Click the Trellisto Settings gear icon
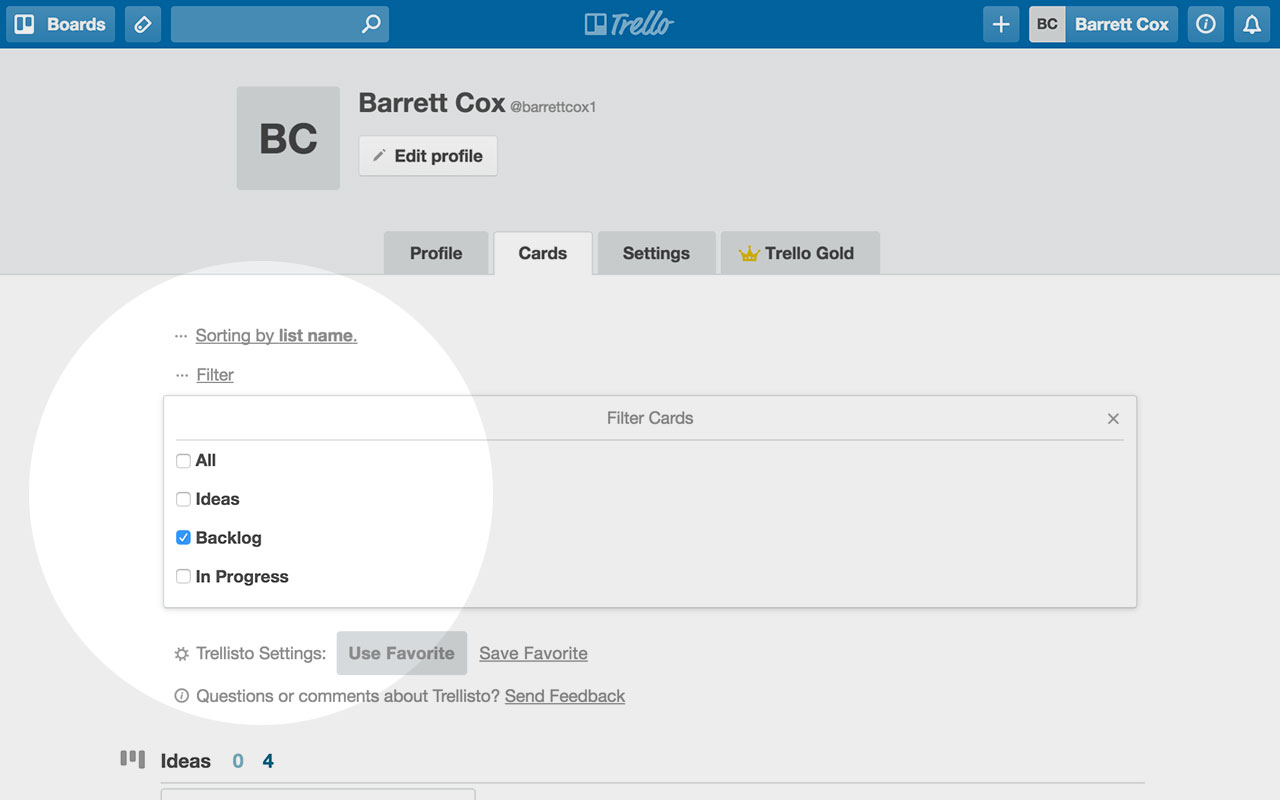The height and width of the screenshot is (800, 1280). point(182,654)
